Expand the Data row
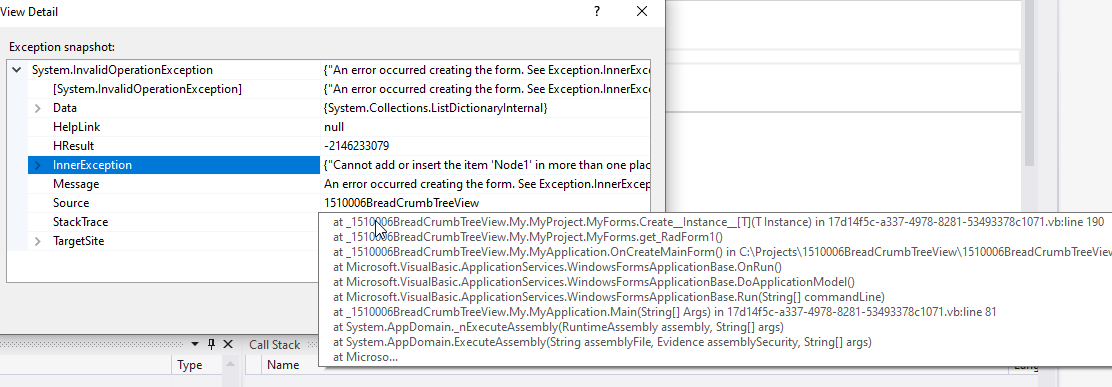The width and height of the screenshot is (1112, 387). pyautogui.click(x=38, y=108)
